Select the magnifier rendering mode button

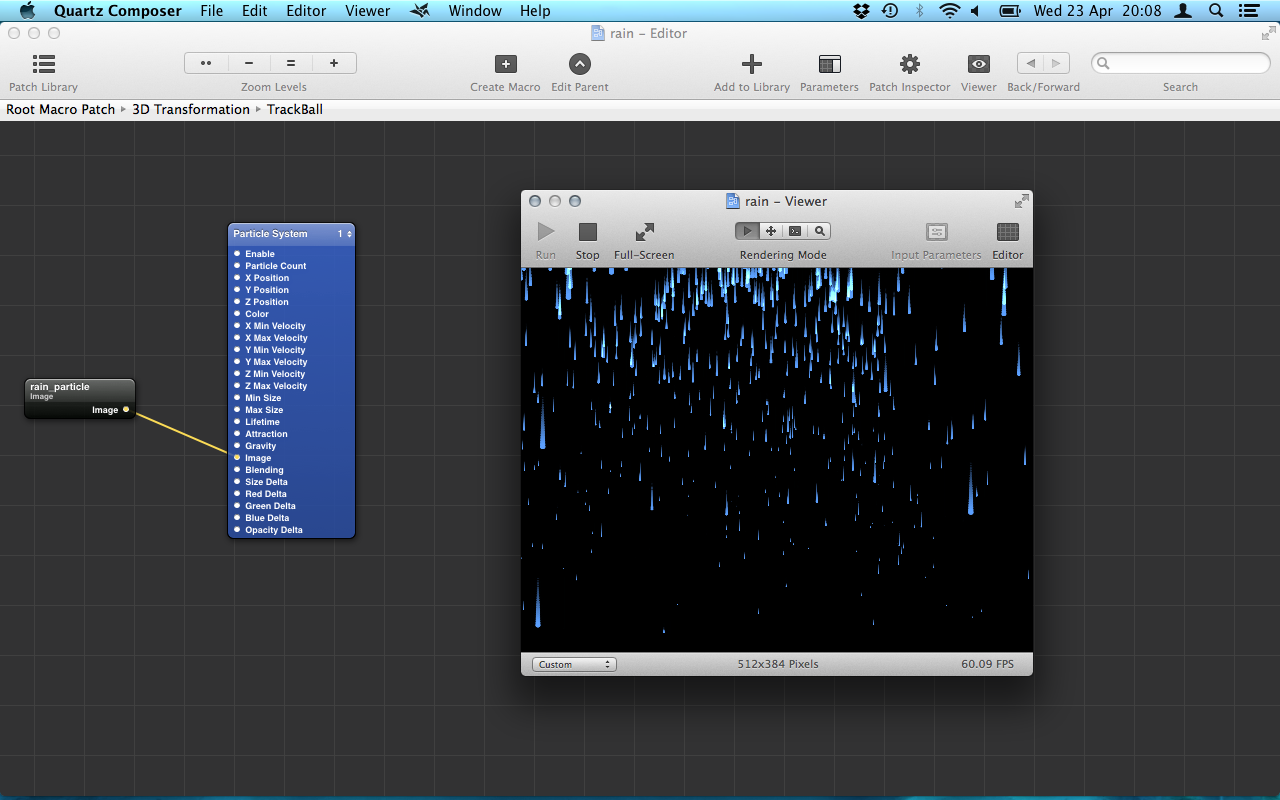(x=819, y=231)
